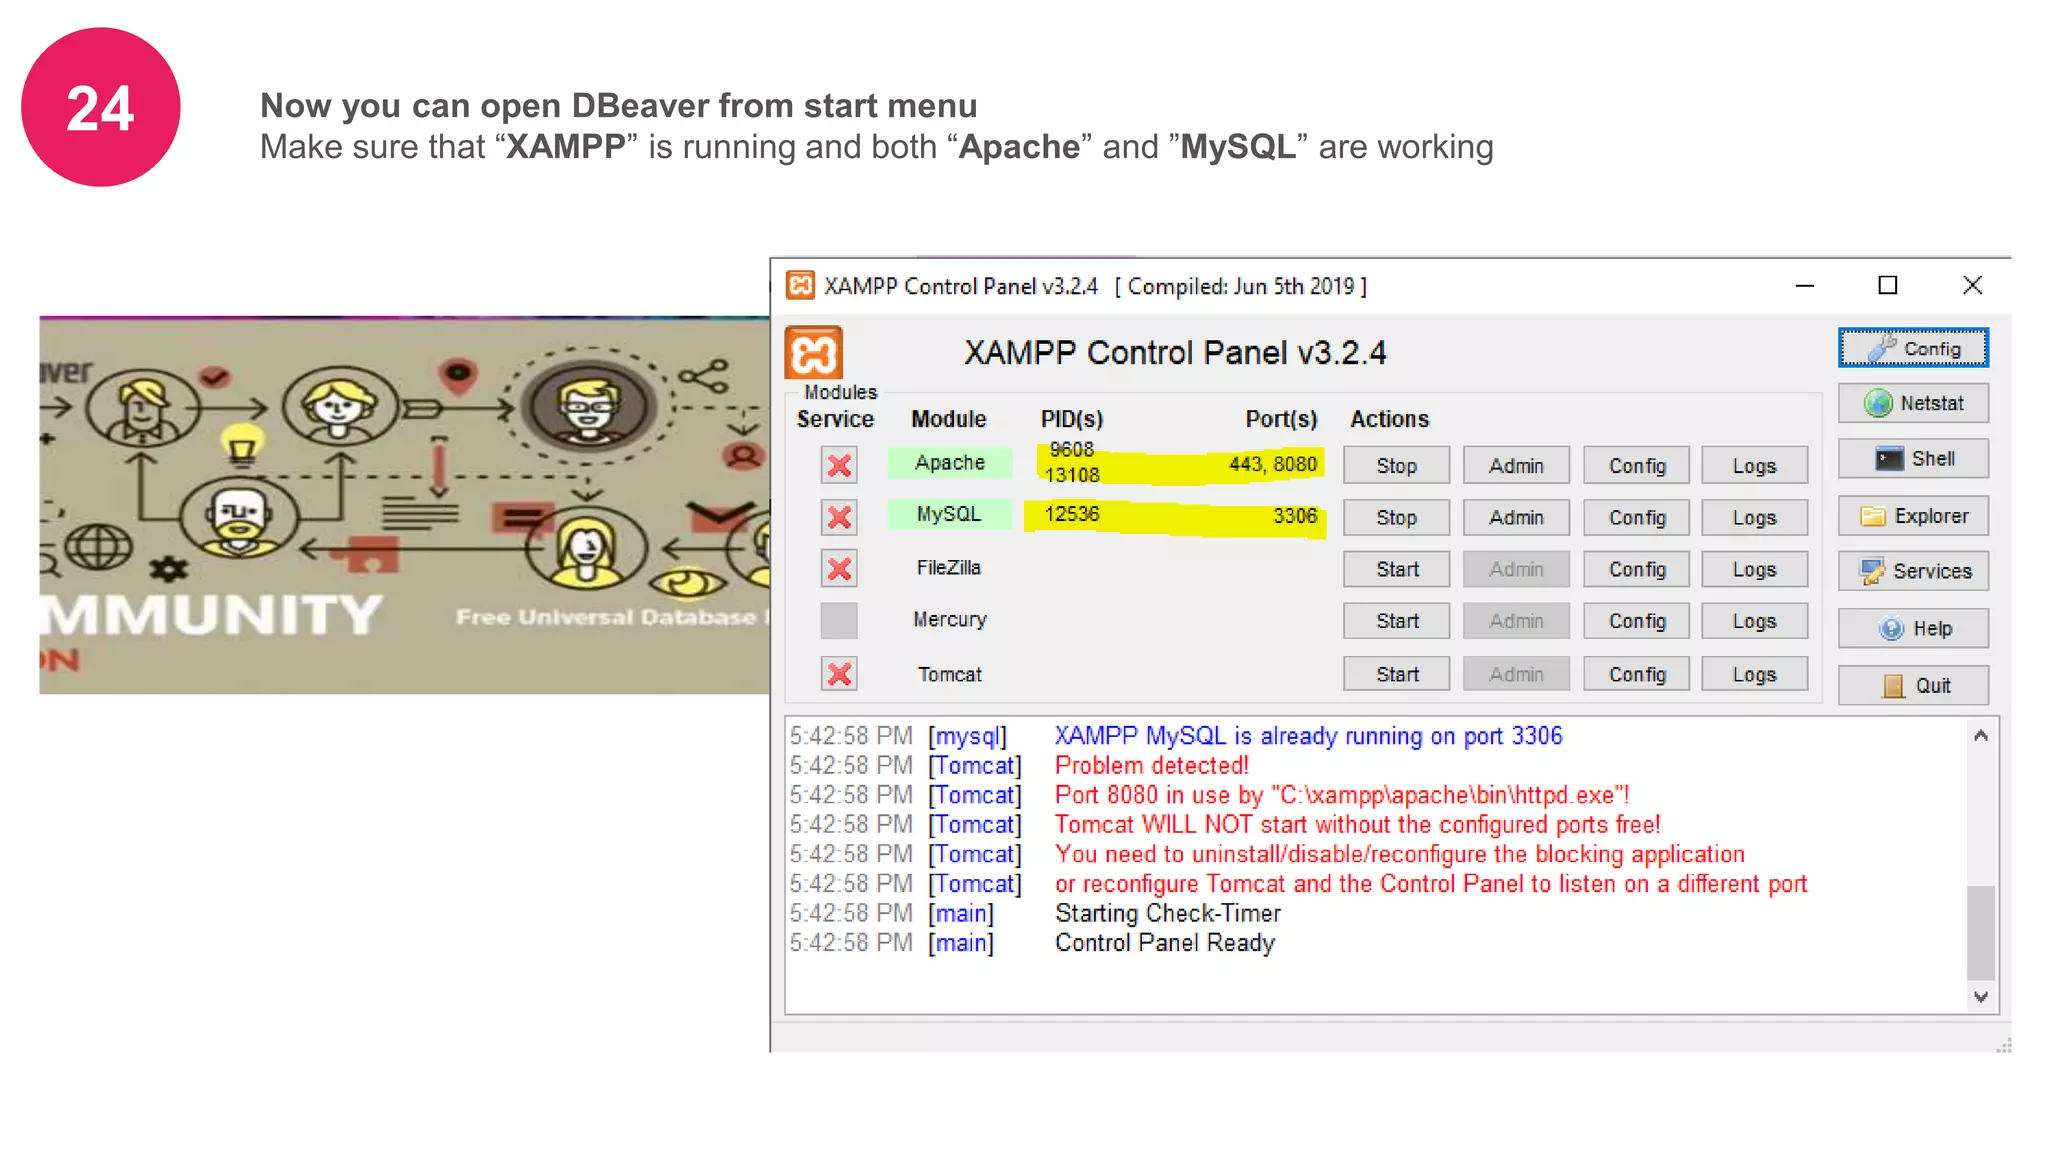
Task: Open the Netstat tool
Action: 1912,403
